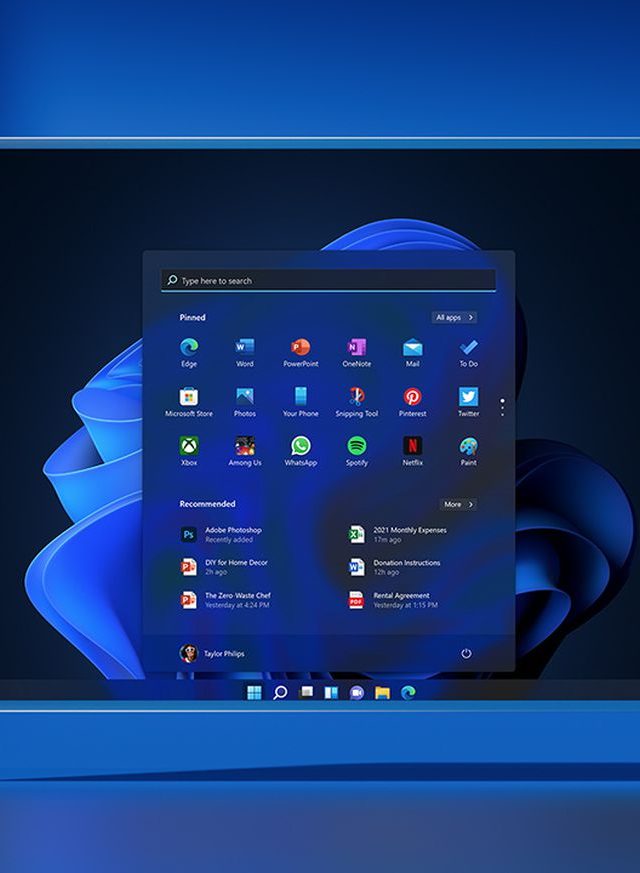Image resolution: width=640 pixels, height=873 pixels.
Task: Start the Xbox app
Action: (189, 447)
